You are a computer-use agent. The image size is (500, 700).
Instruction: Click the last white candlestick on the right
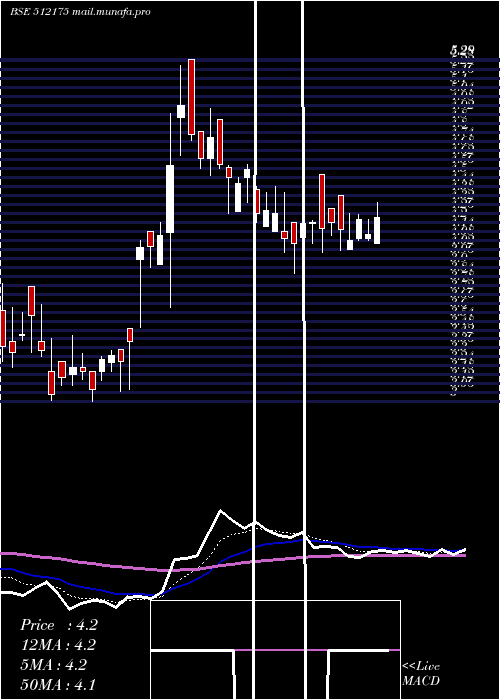(x=377, y=230)
